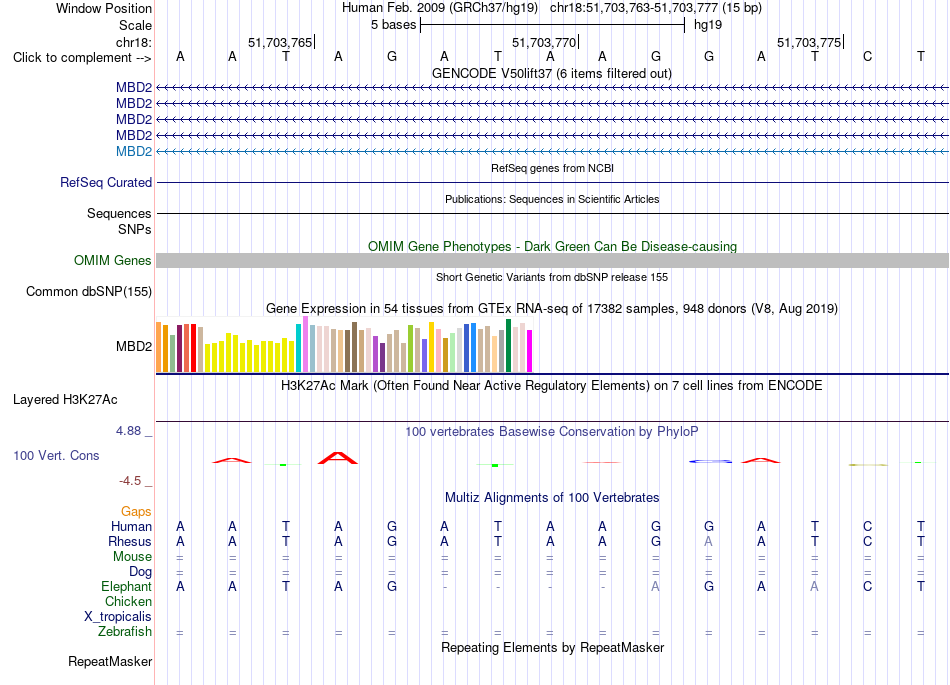Click the dark green bar in GTEx chart

click(x=508, y=345)
